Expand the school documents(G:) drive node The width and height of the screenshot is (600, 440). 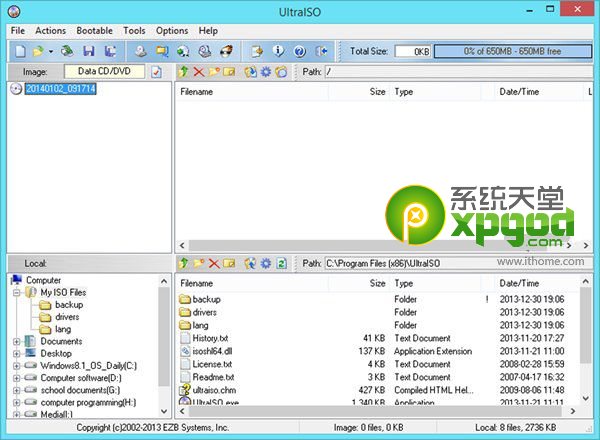pyautogui.click(x=16, y=390)
